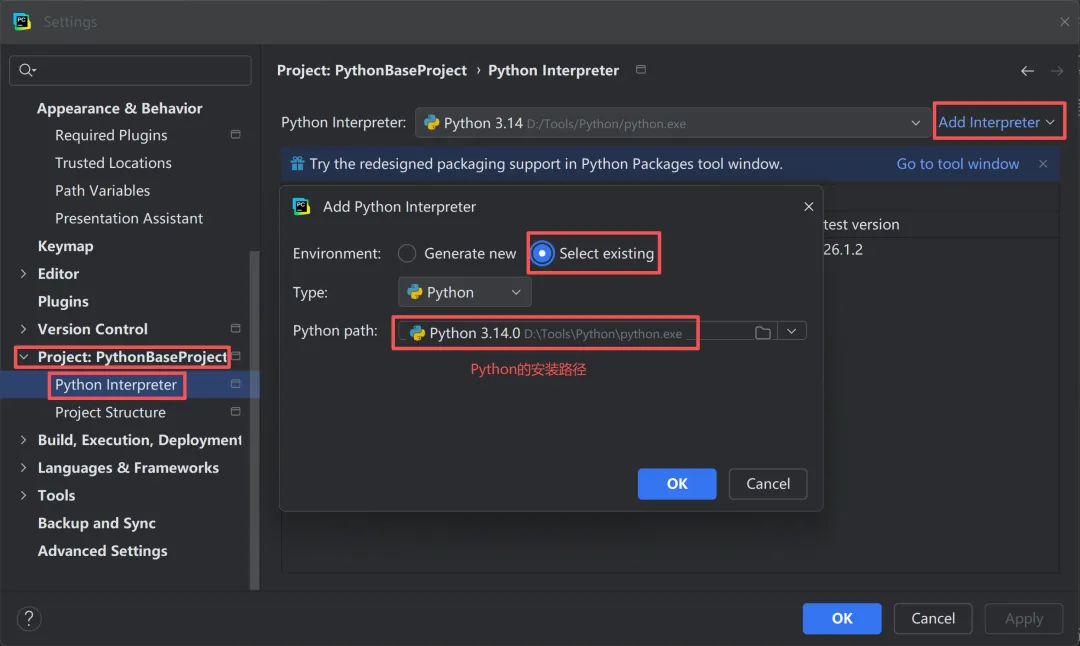Click the main Settings Cancel button

[x=933, y=618]
